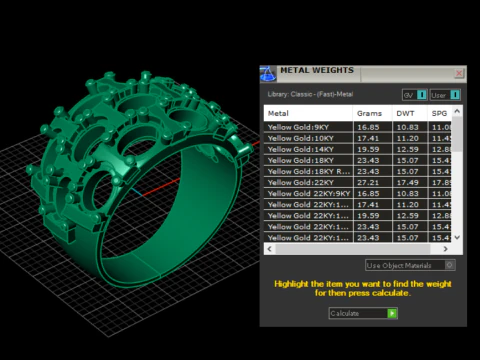Select the Yellow Gold:10KY row

[x=358, y=138]
